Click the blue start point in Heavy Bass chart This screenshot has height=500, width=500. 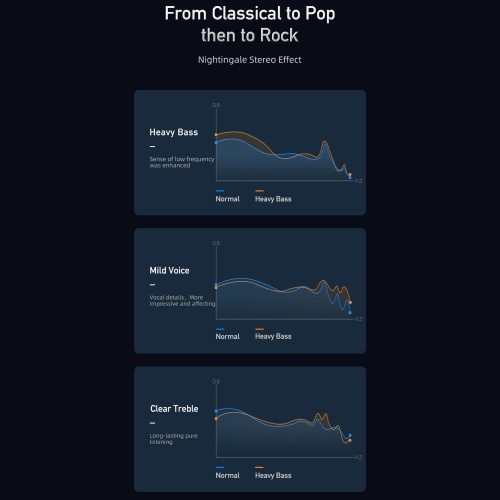[x=216, y=143]
